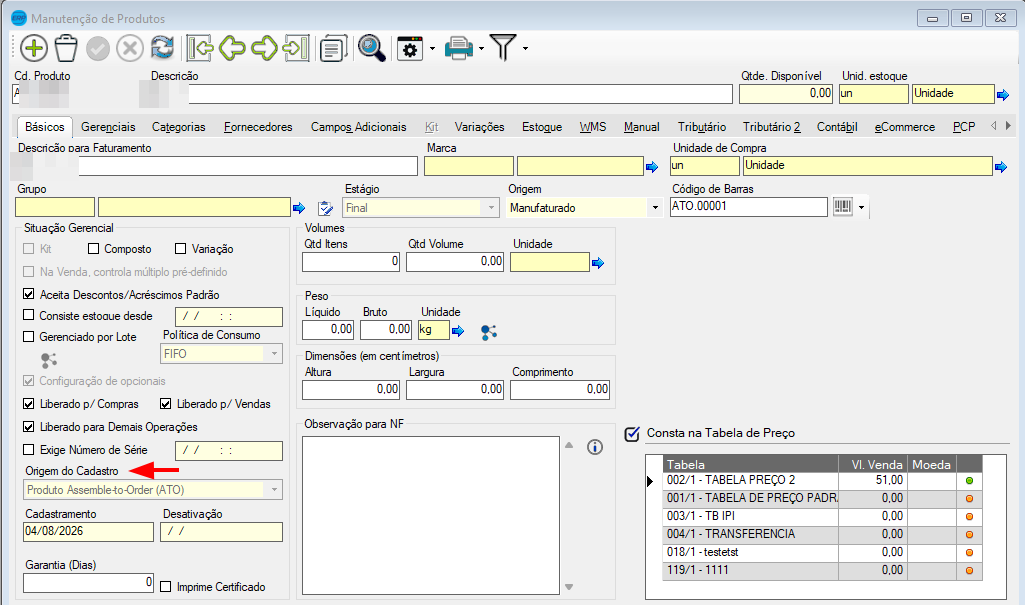Expand the Estágio dropdown

pyautogui.click(x=491, y=208)
